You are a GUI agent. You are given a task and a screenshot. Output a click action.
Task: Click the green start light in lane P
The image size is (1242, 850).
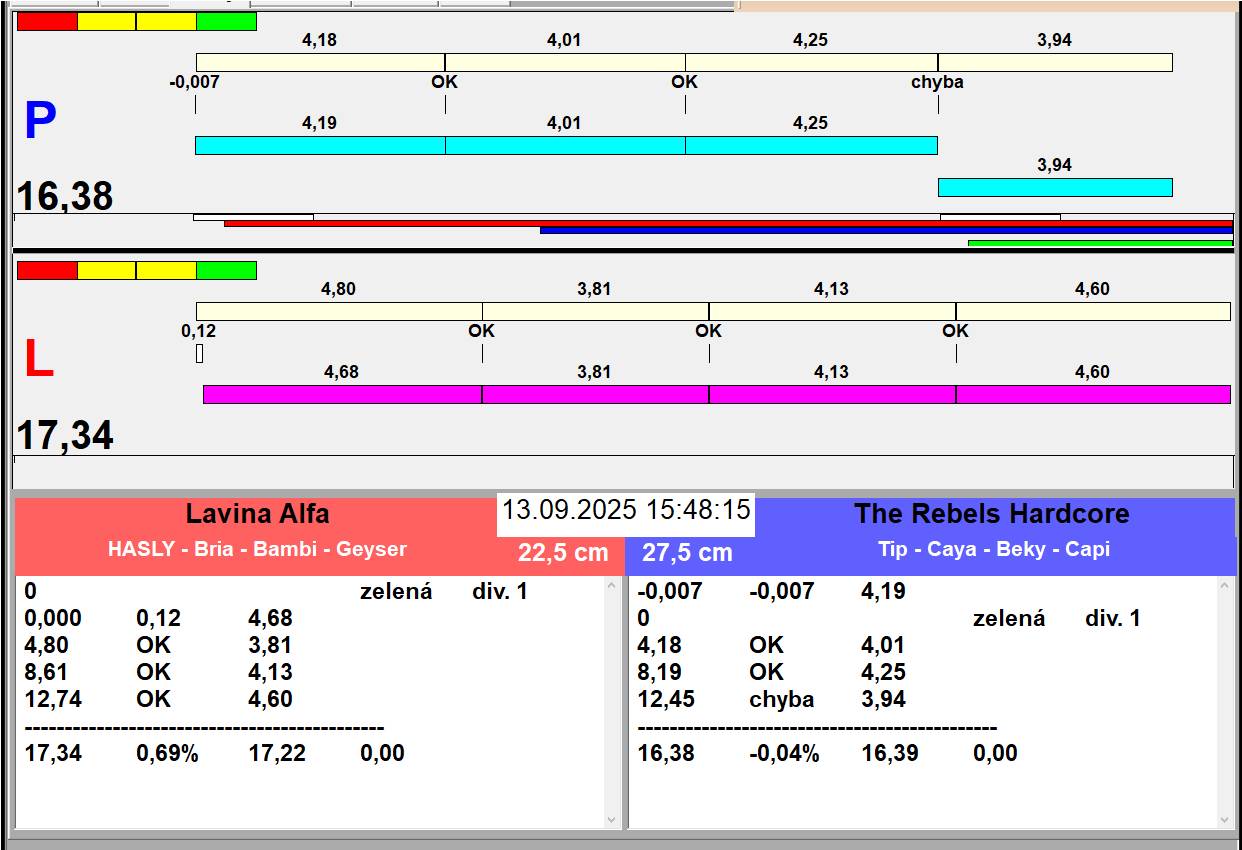pyautogui.click(x=226, y=21)
